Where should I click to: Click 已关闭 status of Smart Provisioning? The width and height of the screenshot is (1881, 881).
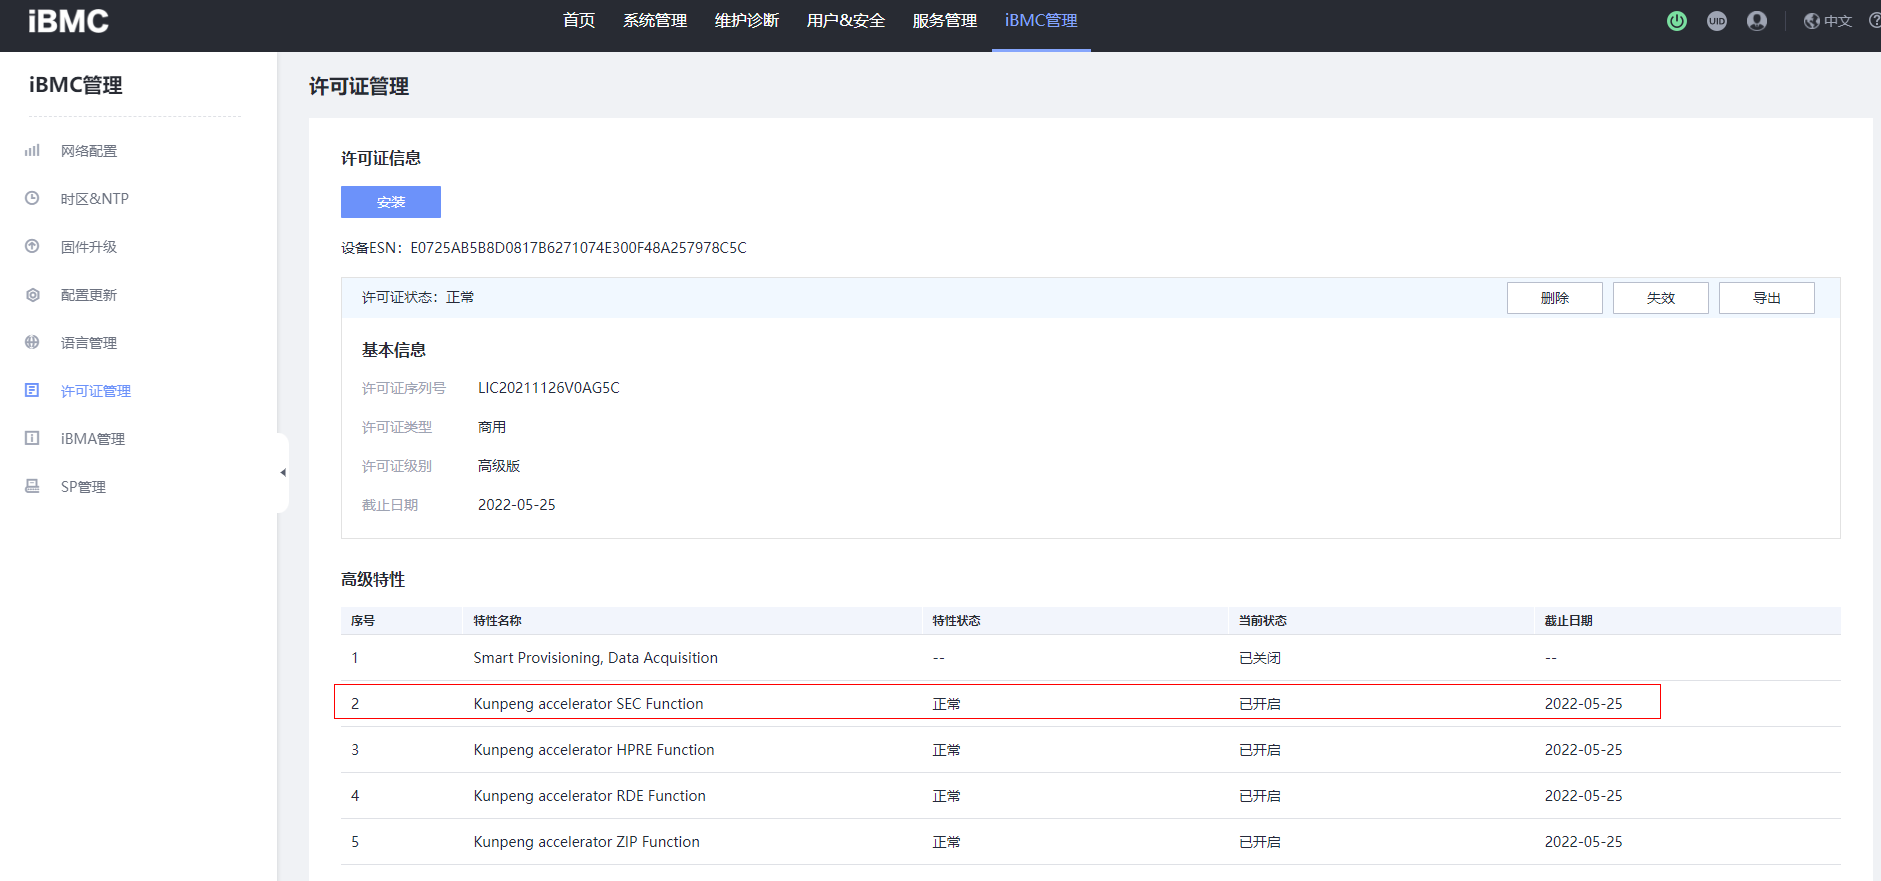1260,658
